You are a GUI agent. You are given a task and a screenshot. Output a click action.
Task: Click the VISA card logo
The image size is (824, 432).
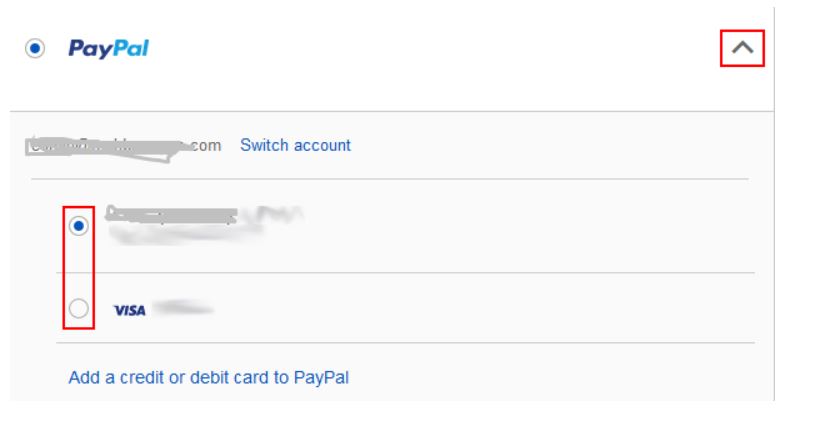129,311
